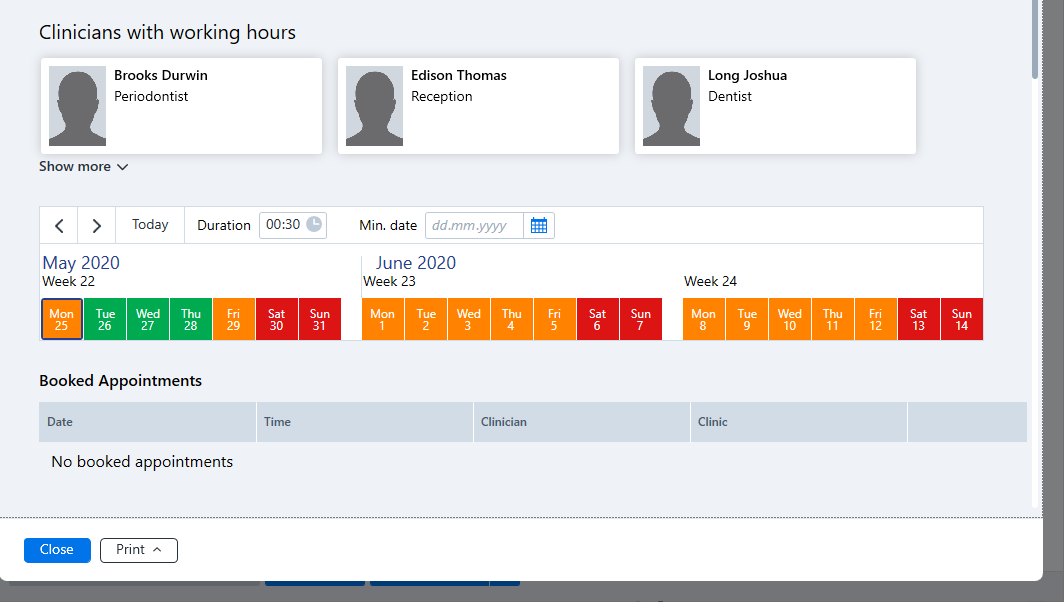Go to previous weeks with left arrow

[x=59, y=225]
